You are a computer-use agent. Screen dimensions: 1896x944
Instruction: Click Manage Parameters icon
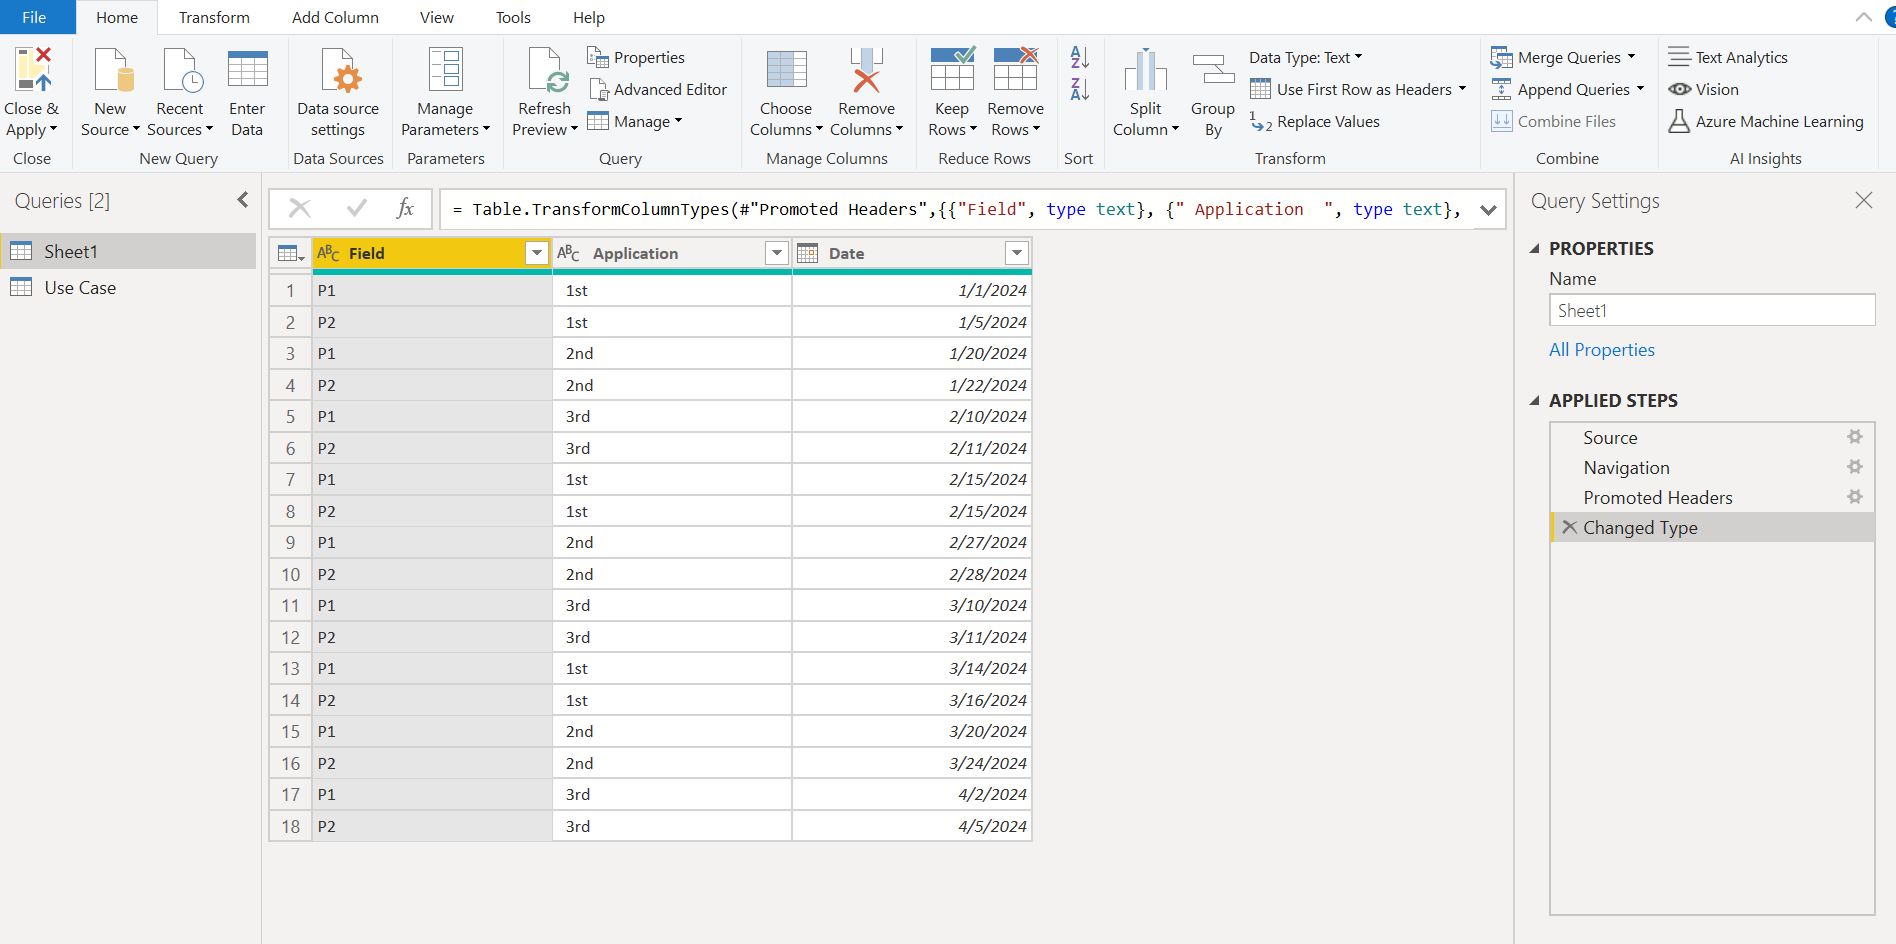coord(445,70)
